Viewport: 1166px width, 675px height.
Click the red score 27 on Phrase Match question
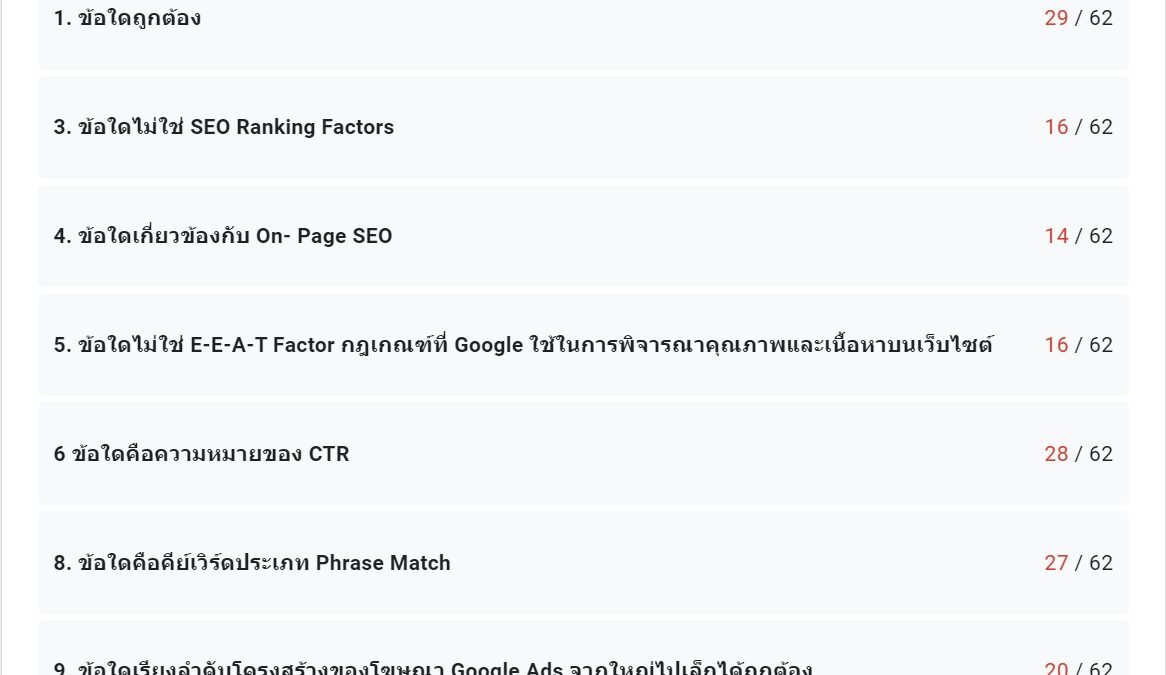[1056, 563]
